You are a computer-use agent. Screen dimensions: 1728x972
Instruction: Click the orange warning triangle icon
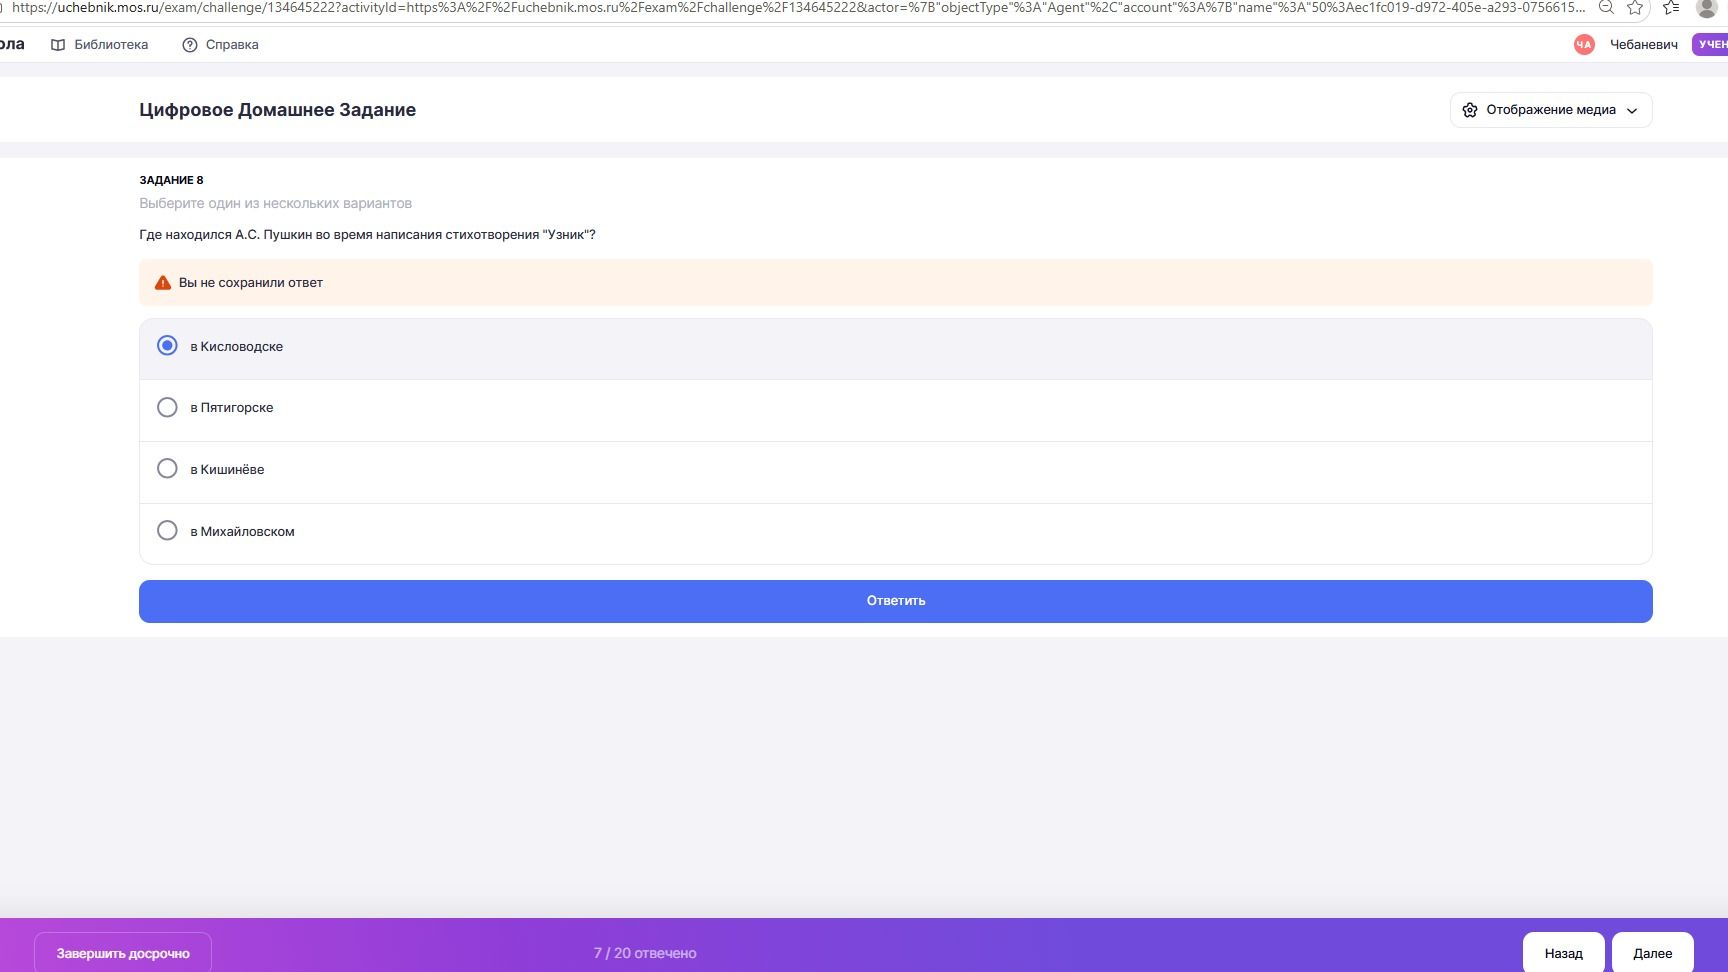[x=163, y=283]
